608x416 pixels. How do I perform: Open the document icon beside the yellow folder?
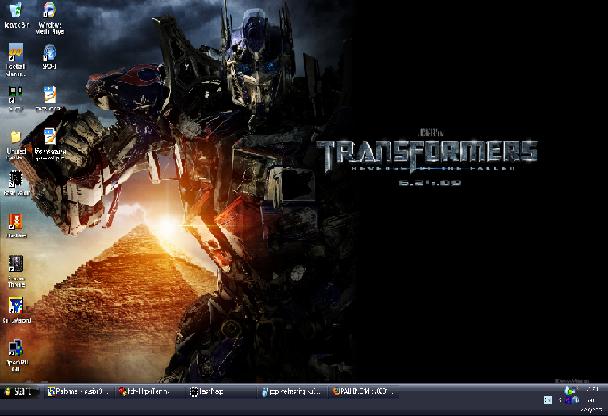(x=50, y=143)
